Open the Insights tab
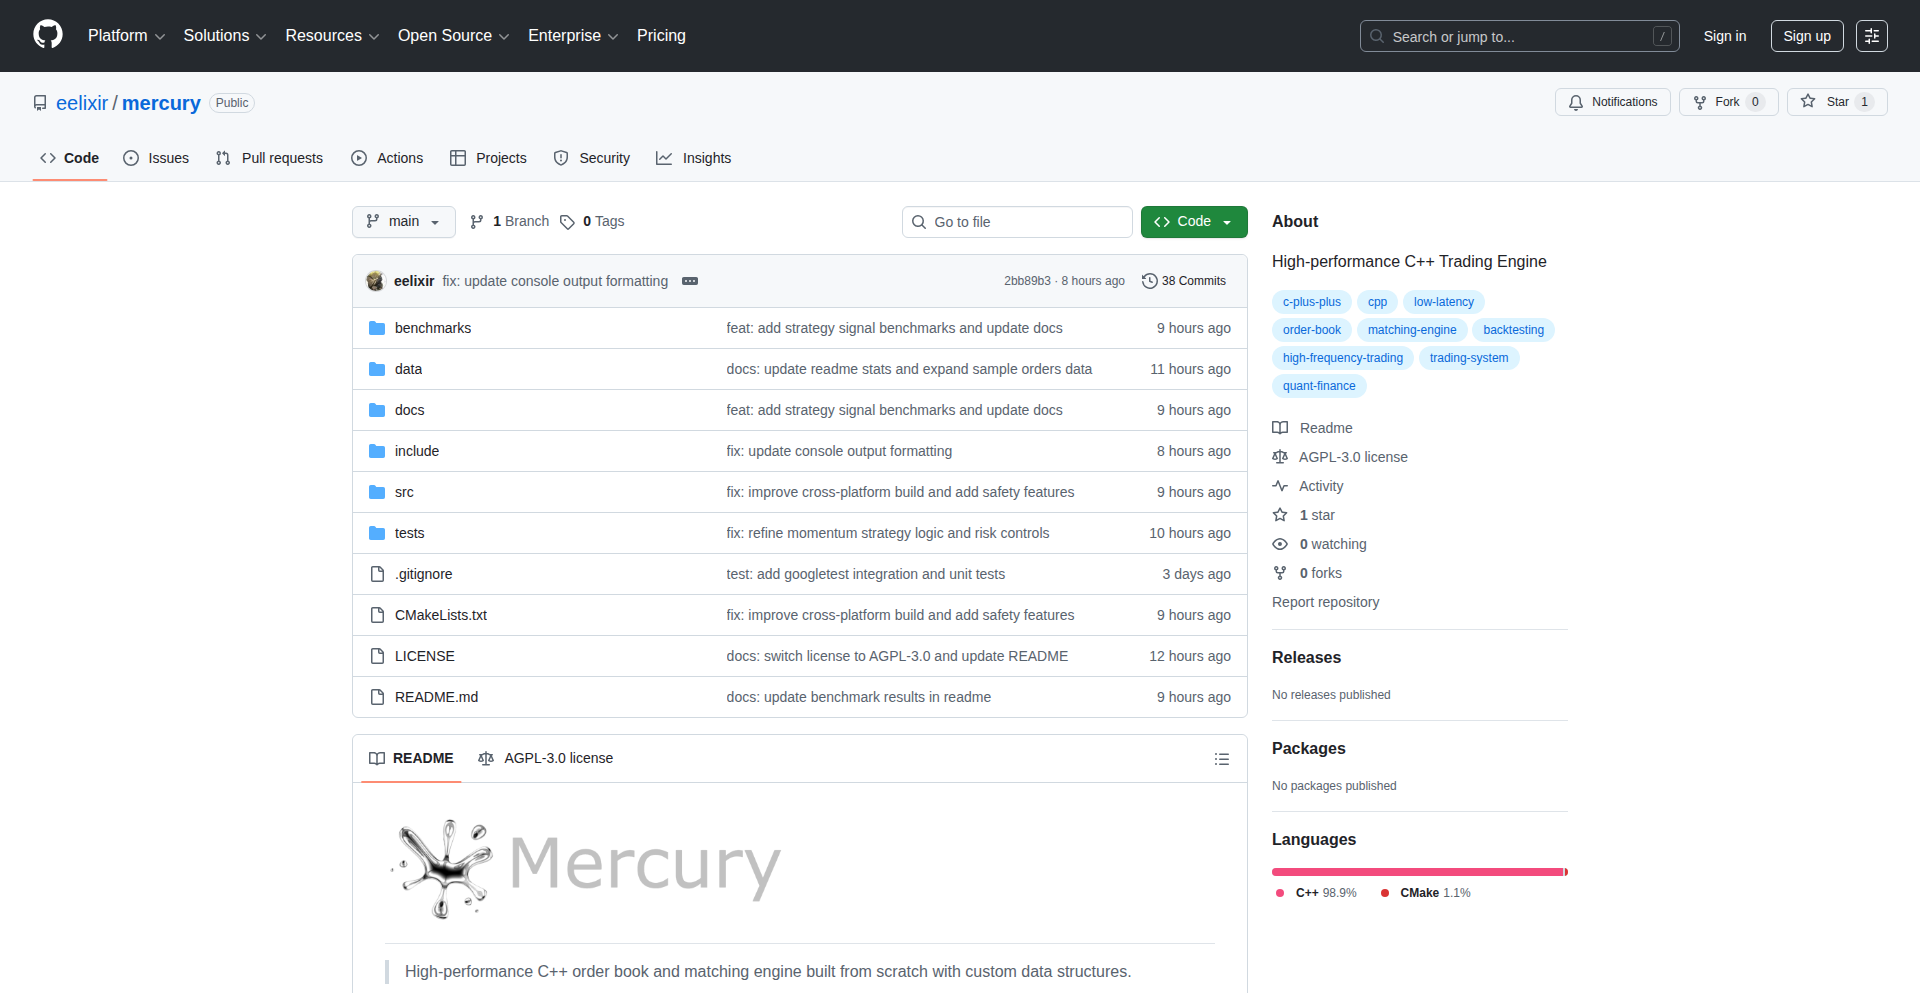Image resolution: width=1920 pixels, height=993 pixels. (x=694, y=158)
